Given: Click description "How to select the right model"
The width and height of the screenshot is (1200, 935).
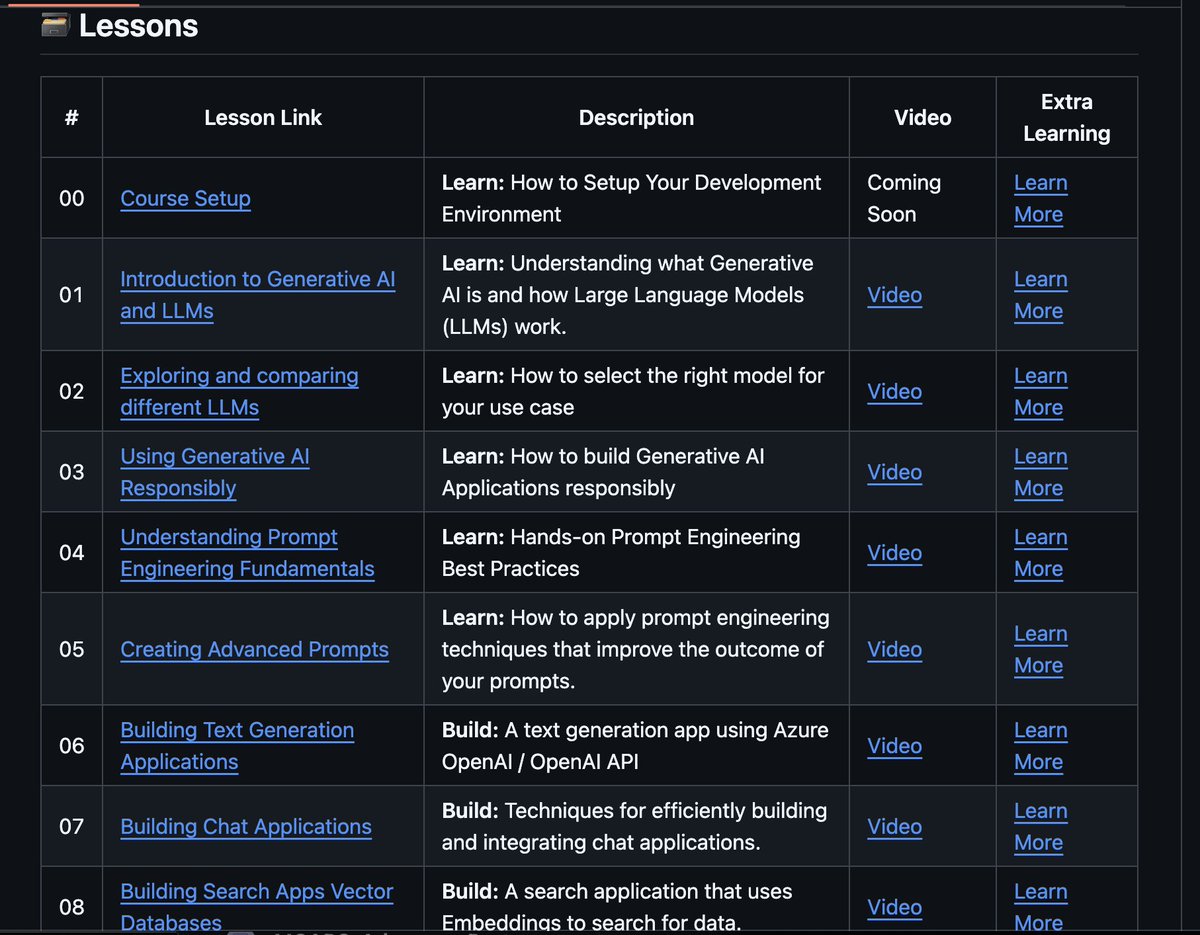Looking at the screenshot, I should (x=633, y=391).
